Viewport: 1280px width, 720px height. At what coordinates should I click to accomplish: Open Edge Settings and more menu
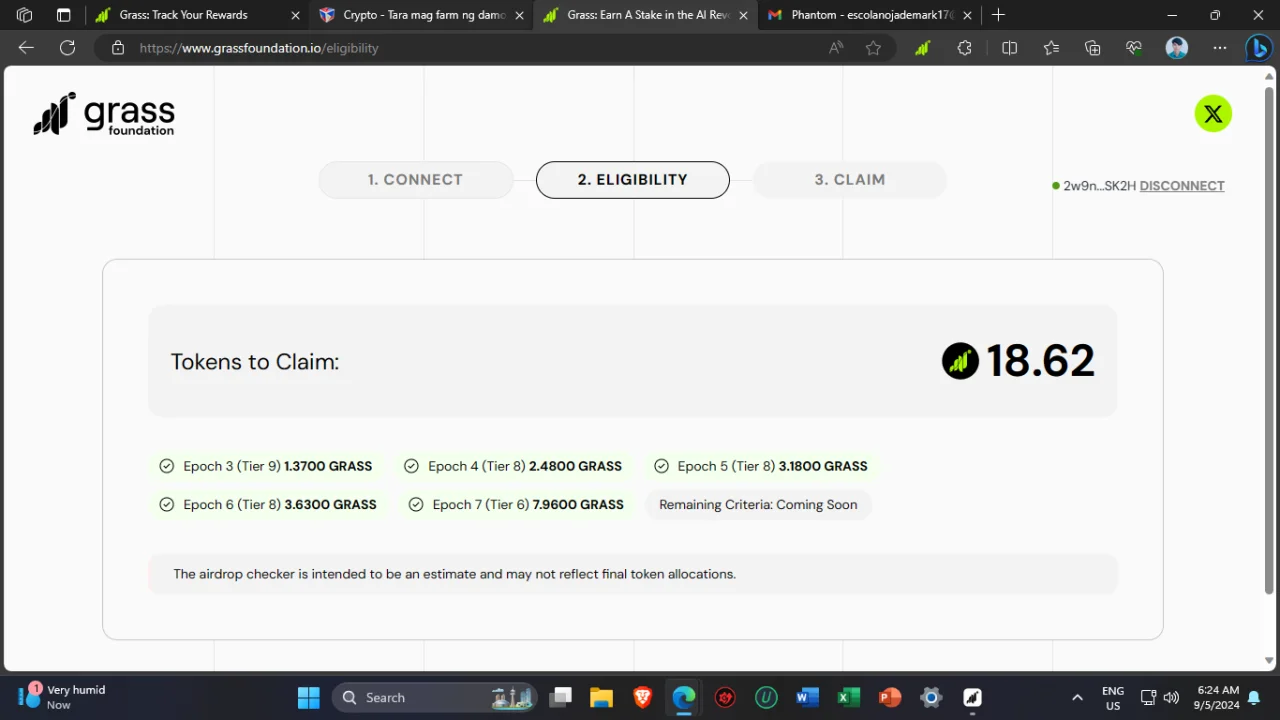1219,48
